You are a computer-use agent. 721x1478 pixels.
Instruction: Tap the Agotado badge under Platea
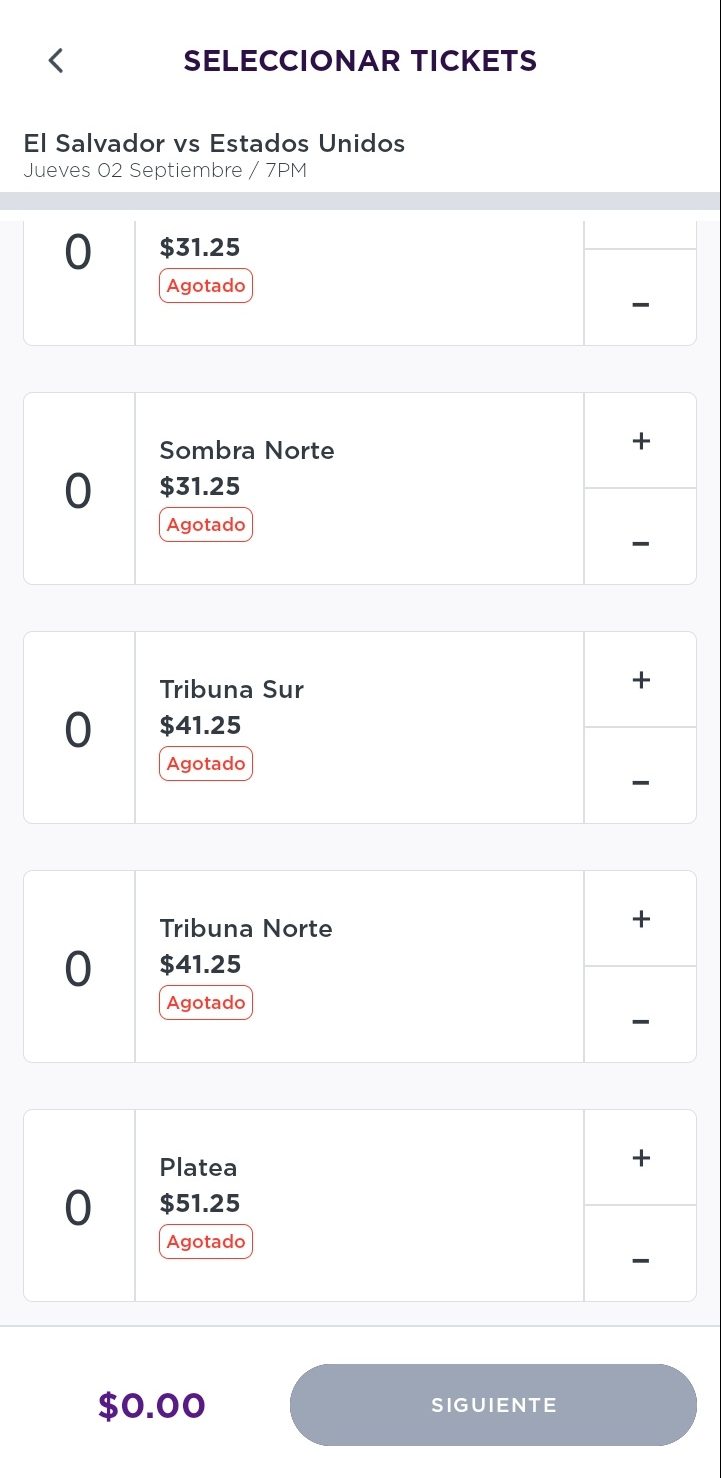206,1242
